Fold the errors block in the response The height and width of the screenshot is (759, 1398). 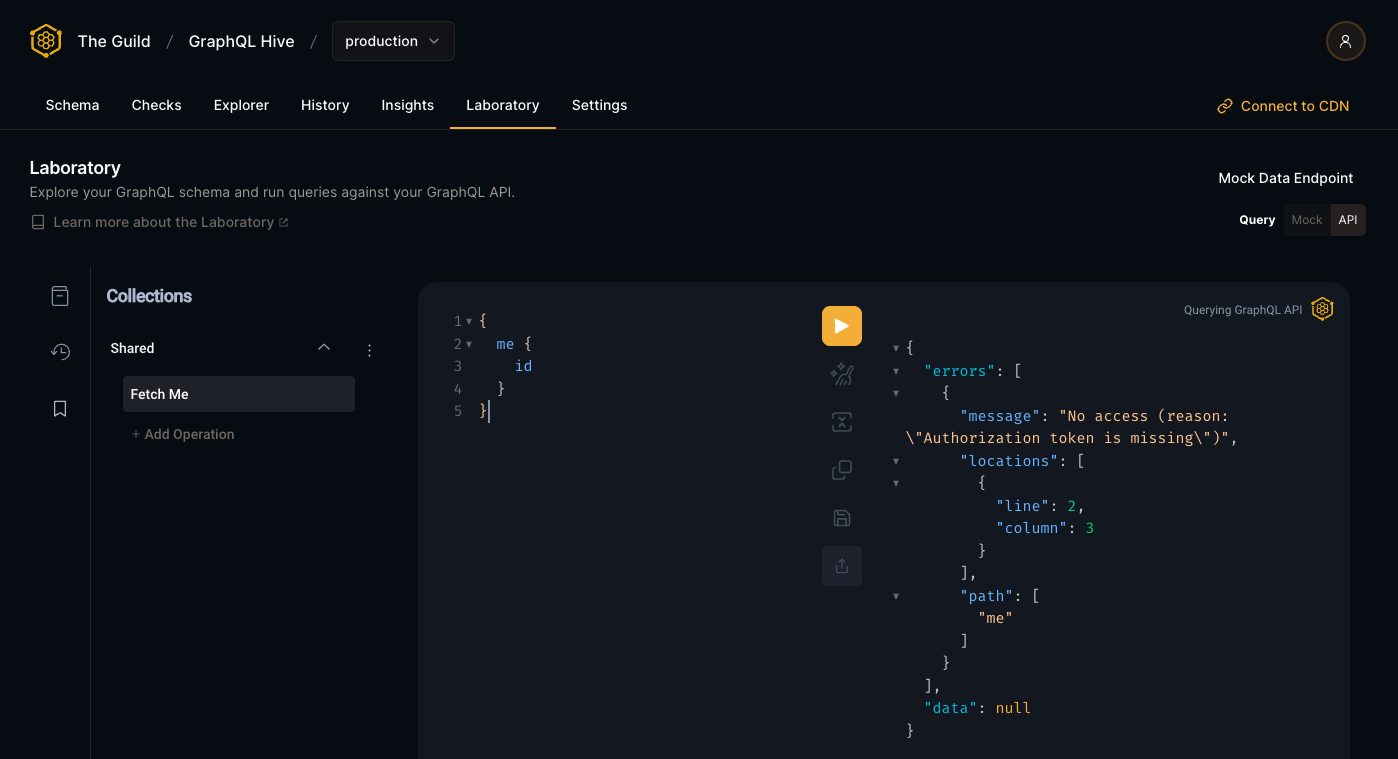pyautogui.click(x=896, y=371)
